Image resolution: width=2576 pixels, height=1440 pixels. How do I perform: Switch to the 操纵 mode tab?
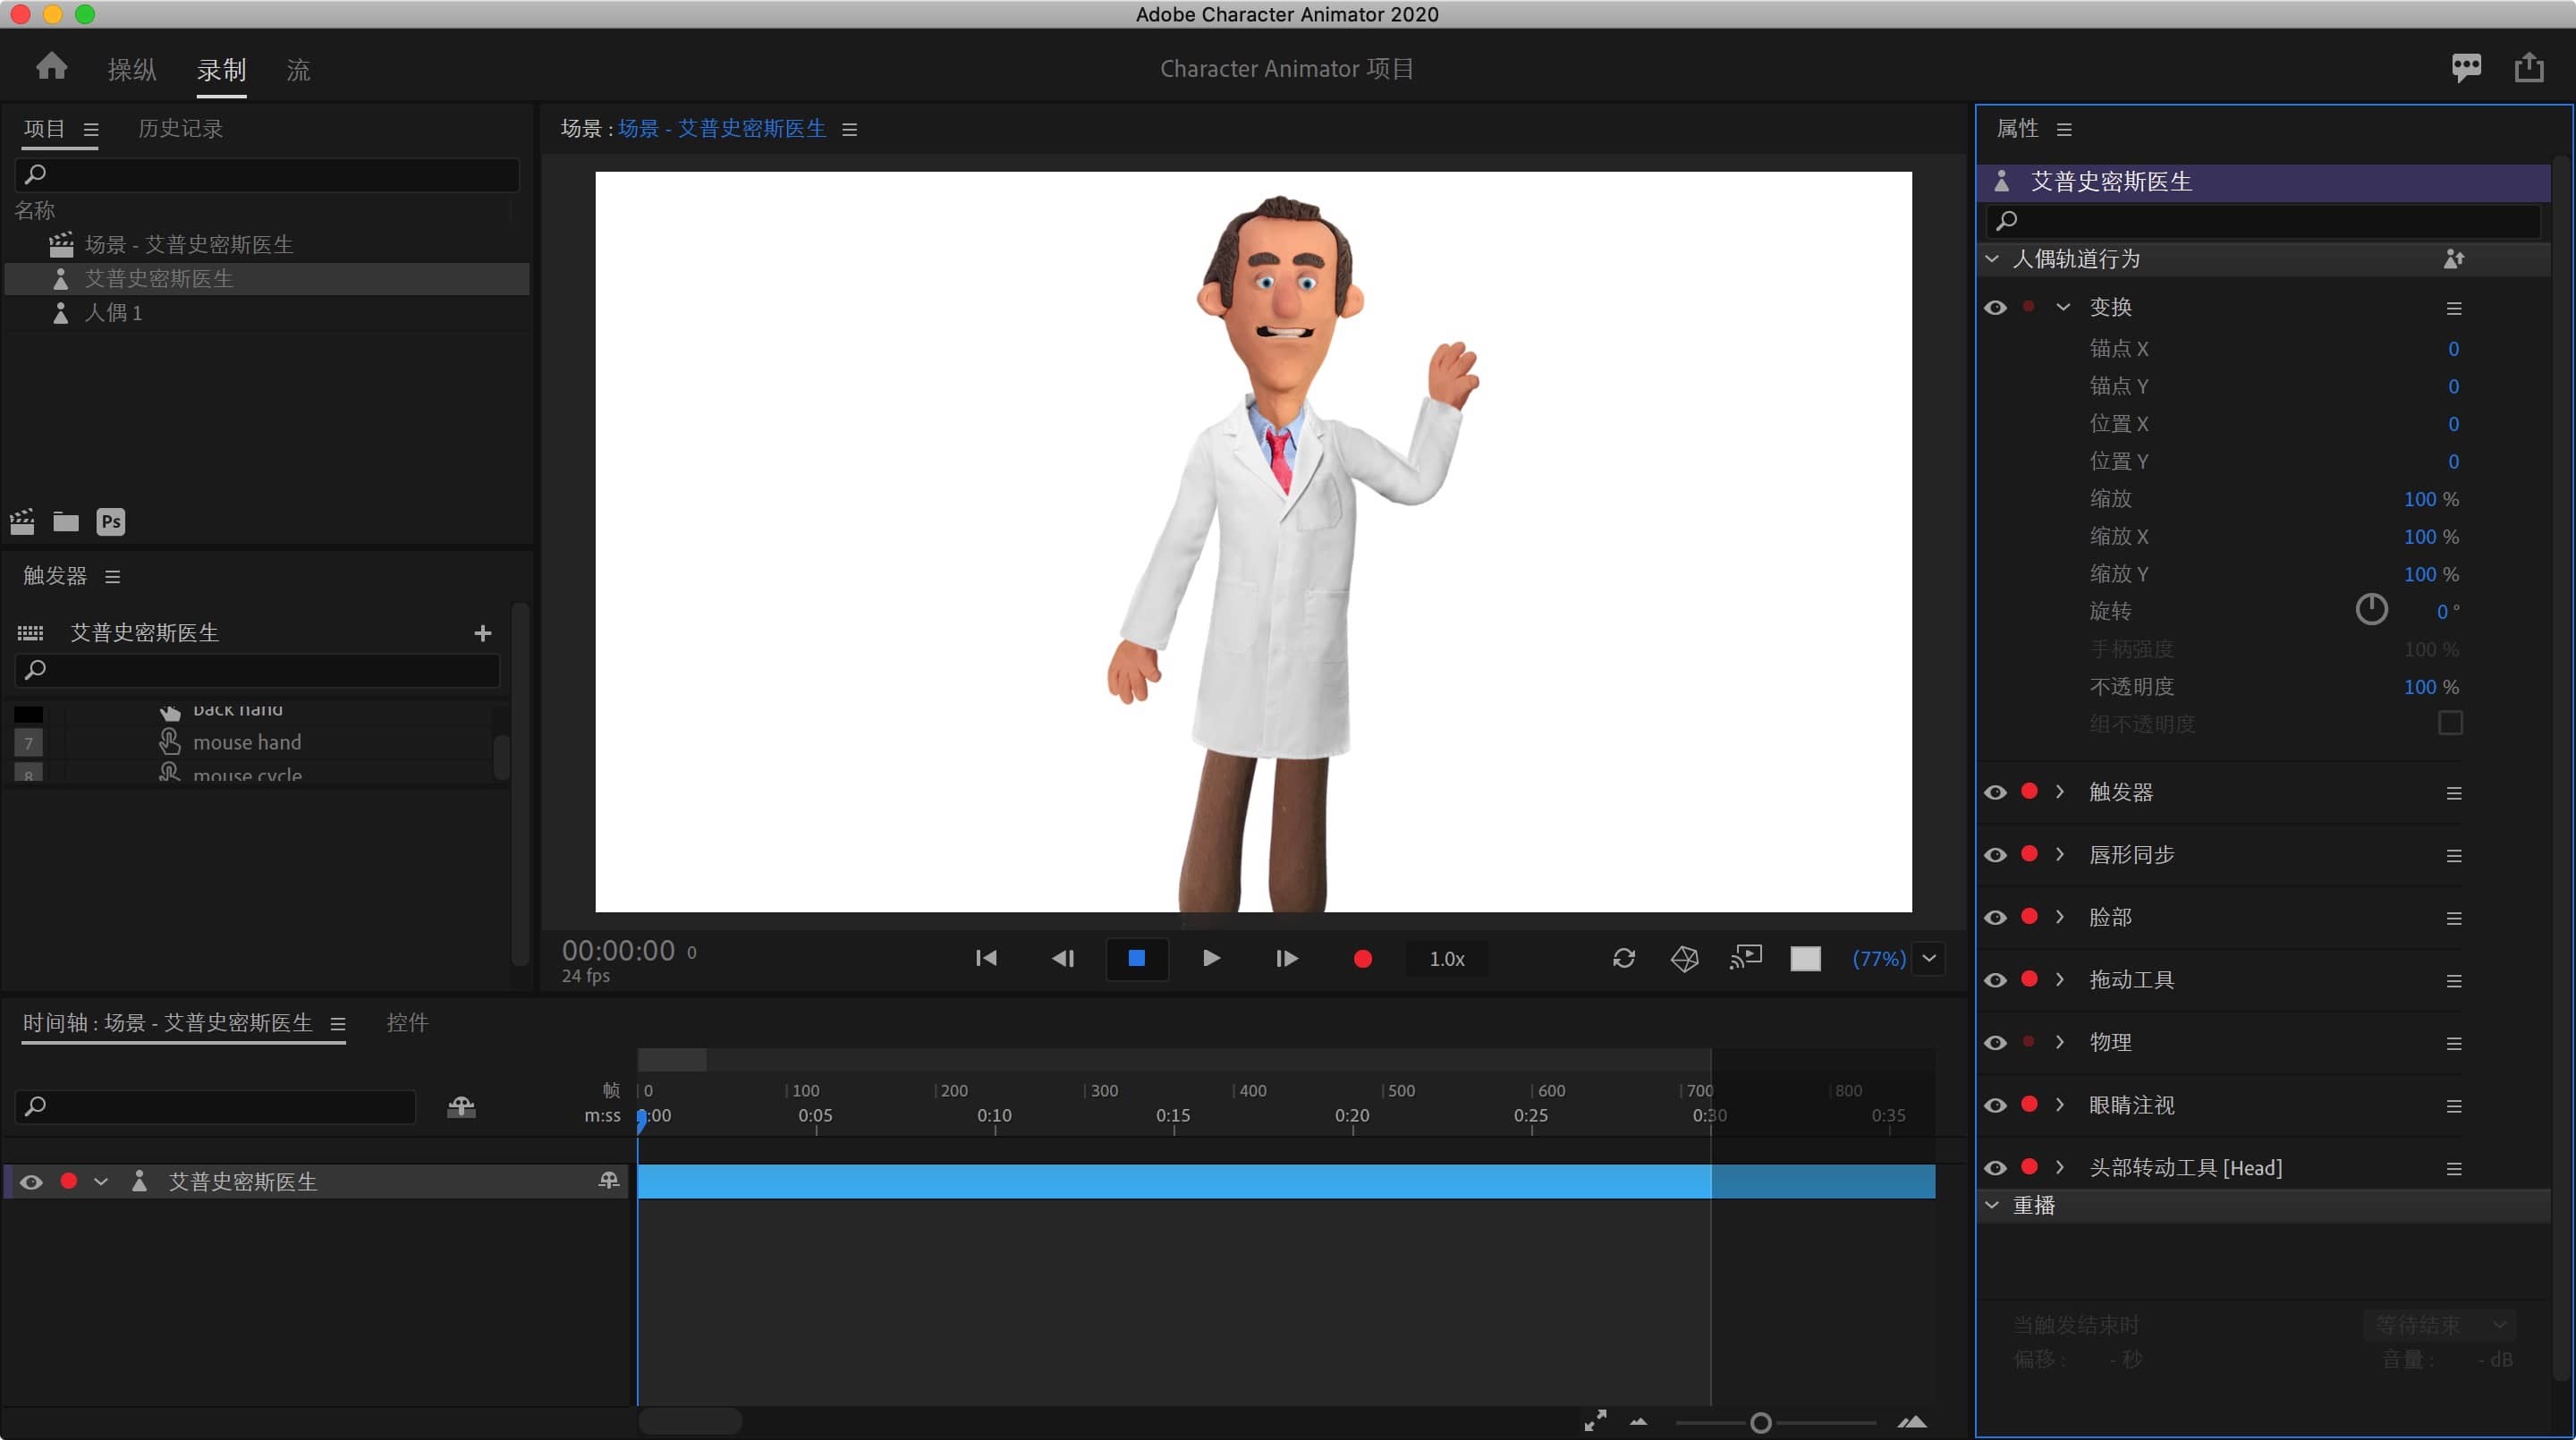(132, 70)
